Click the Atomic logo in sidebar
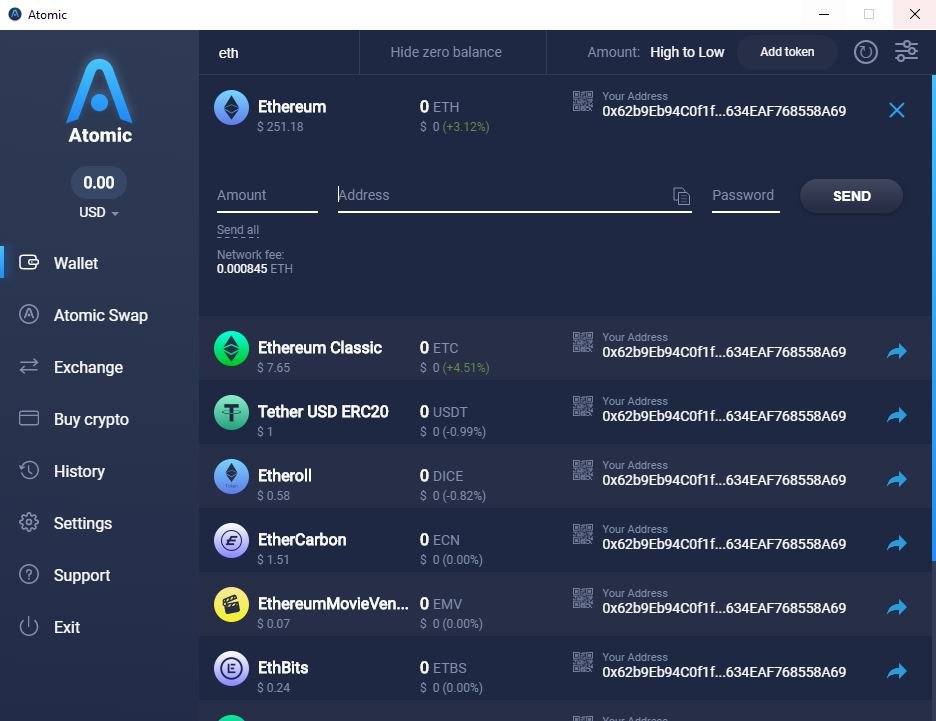This screenshot has height=721, width=936. pyautogui.click(x=100, y=100)
